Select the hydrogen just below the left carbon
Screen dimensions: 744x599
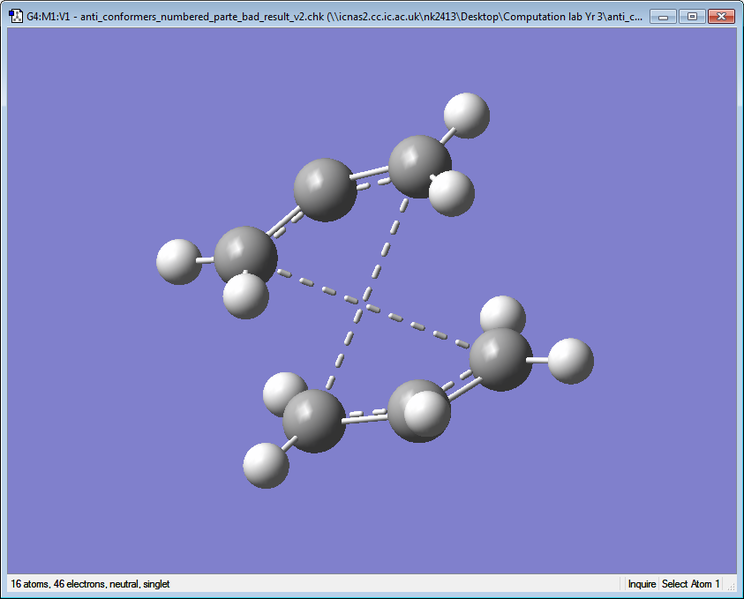(246, 296)
